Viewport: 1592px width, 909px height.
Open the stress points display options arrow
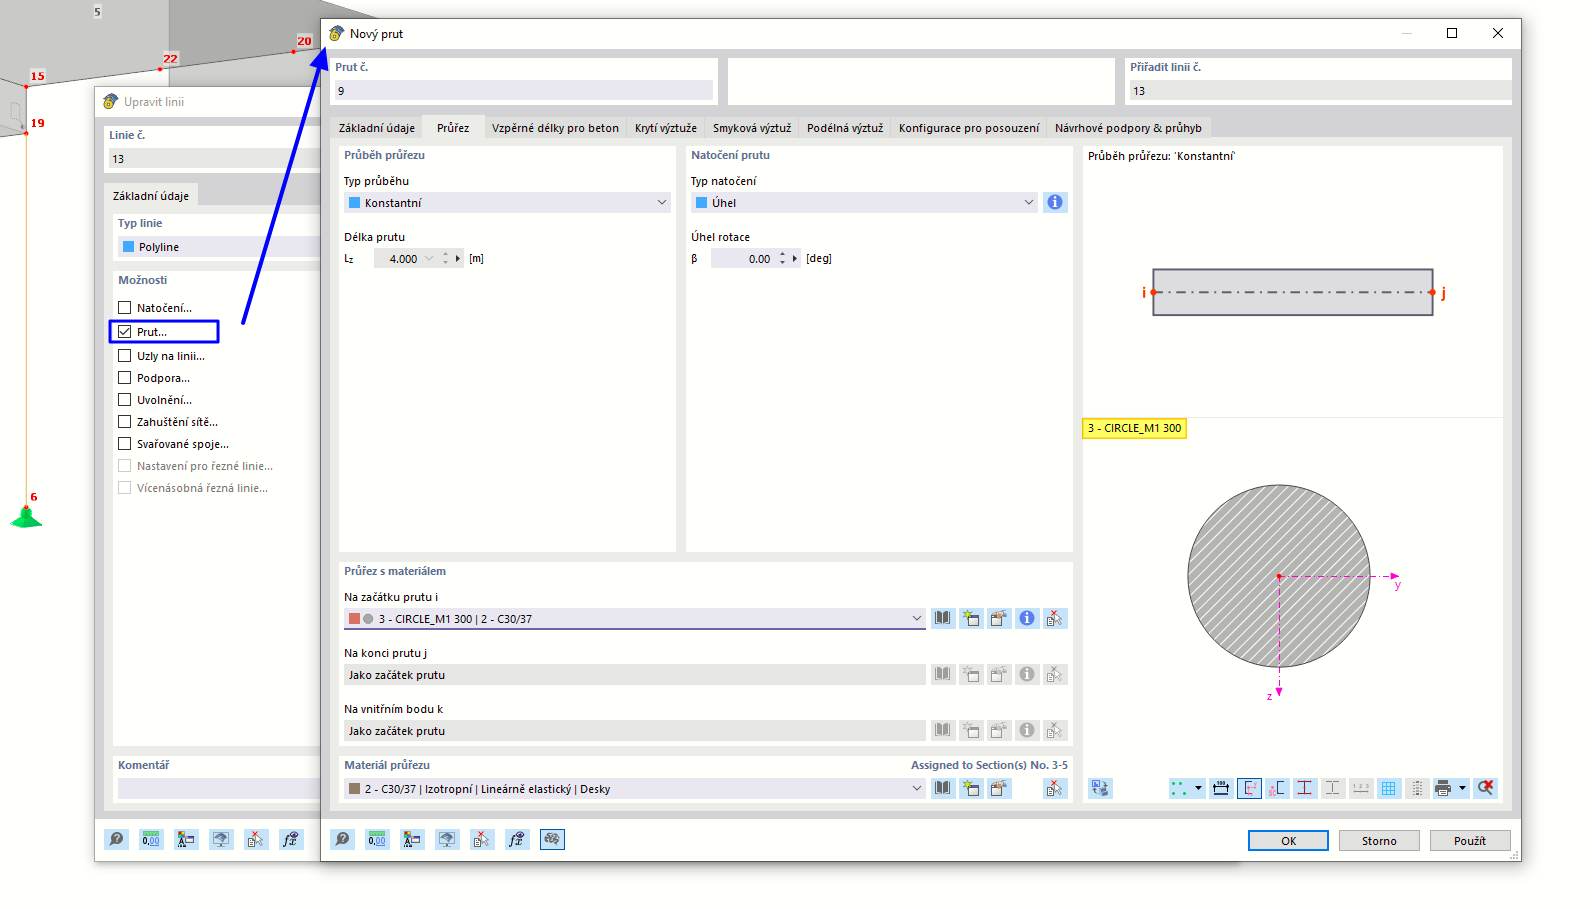[1198, 788]
